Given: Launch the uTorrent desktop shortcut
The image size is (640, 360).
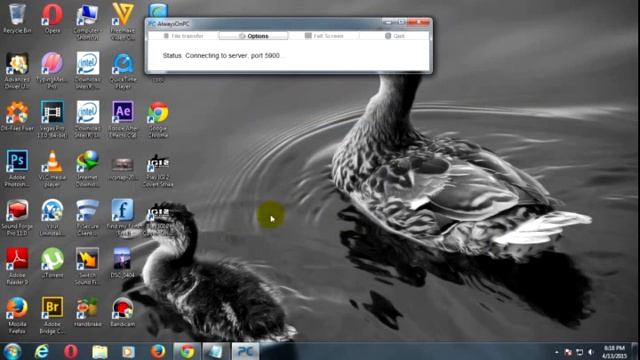Looking at the screenshot, I should (x=52, y=263).
